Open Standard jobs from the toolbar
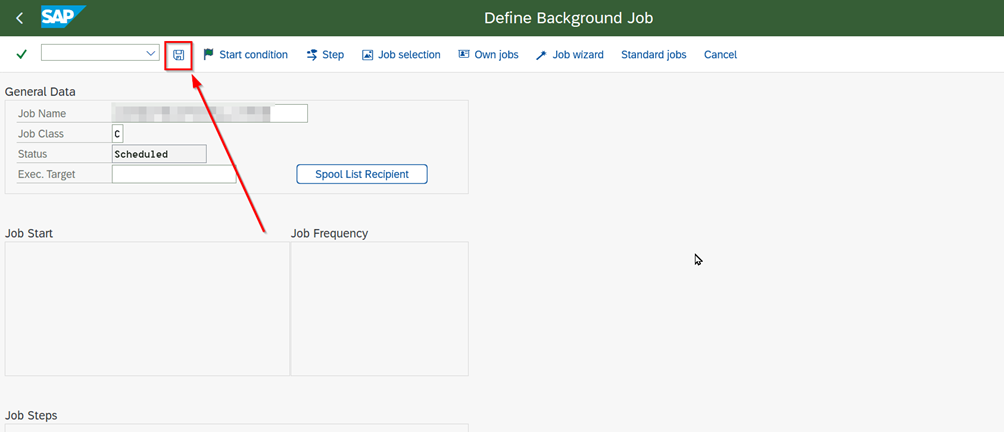This screenshot has width=1004, height=432. pyautogui.click(x=653, y=55)
